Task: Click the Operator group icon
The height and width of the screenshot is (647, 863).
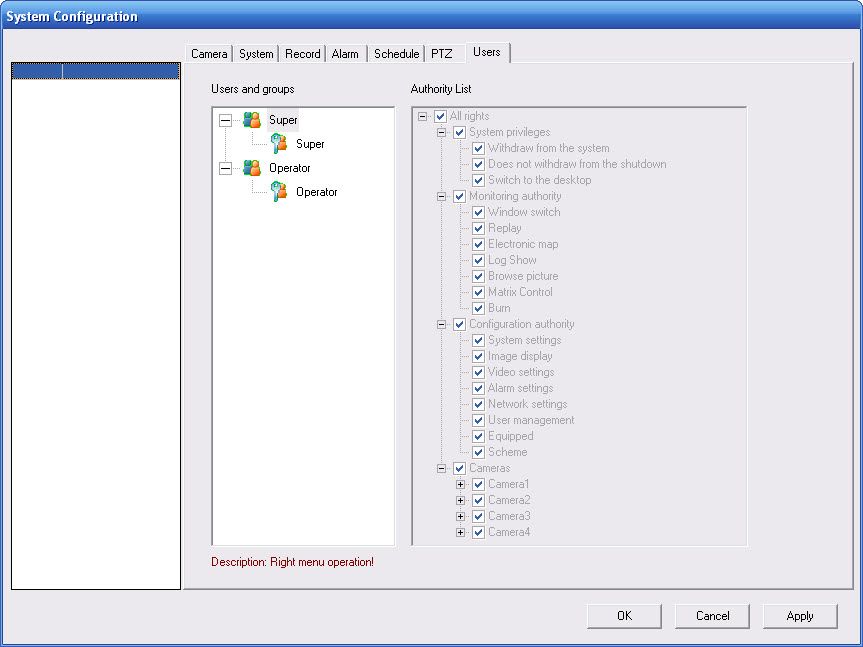Action: point(252,168)
